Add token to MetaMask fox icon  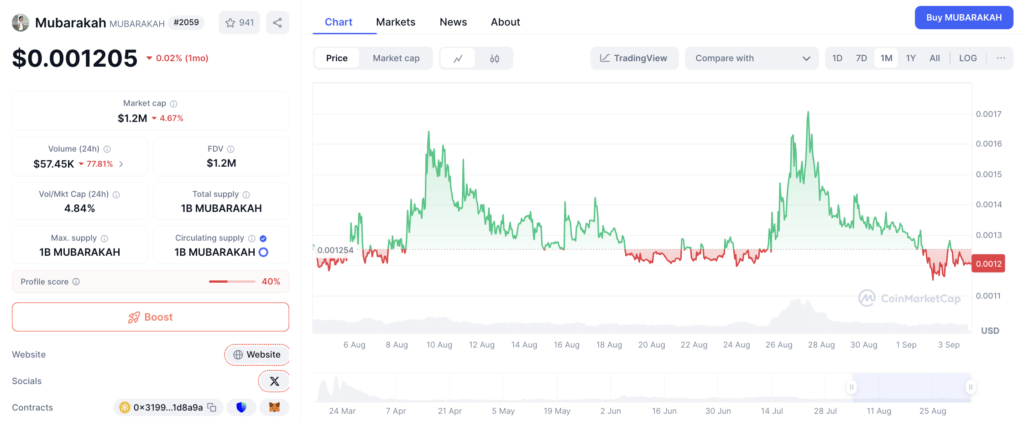point(274,408)
